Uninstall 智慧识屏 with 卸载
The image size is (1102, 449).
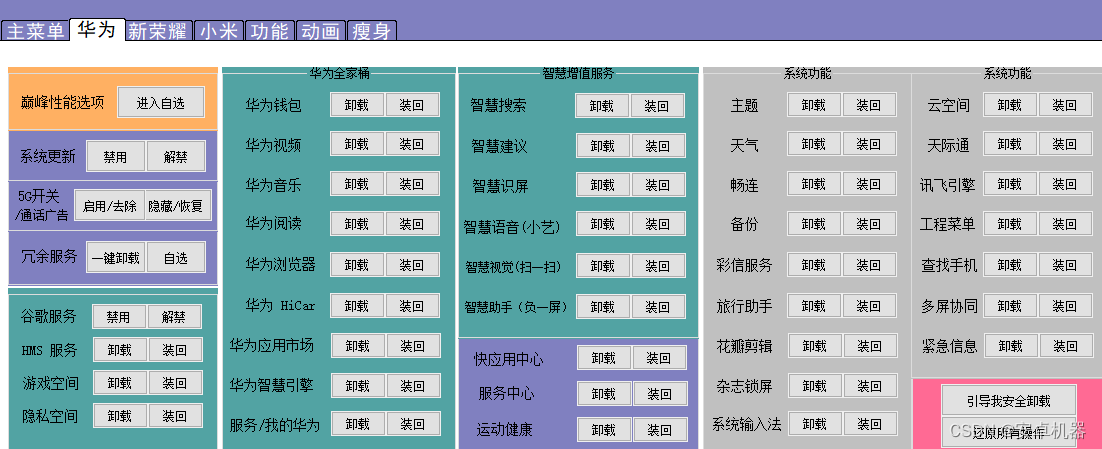tap(603, 185)
